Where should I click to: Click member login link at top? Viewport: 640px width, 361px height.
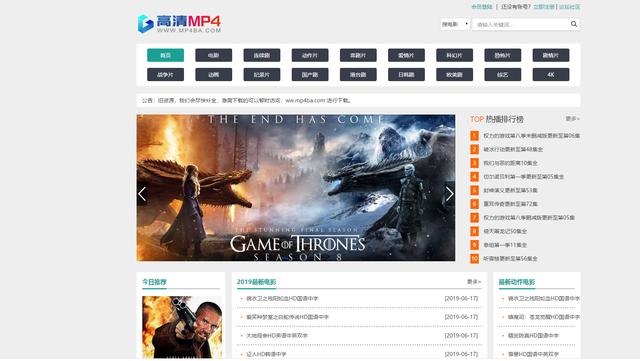pos(482,7)
